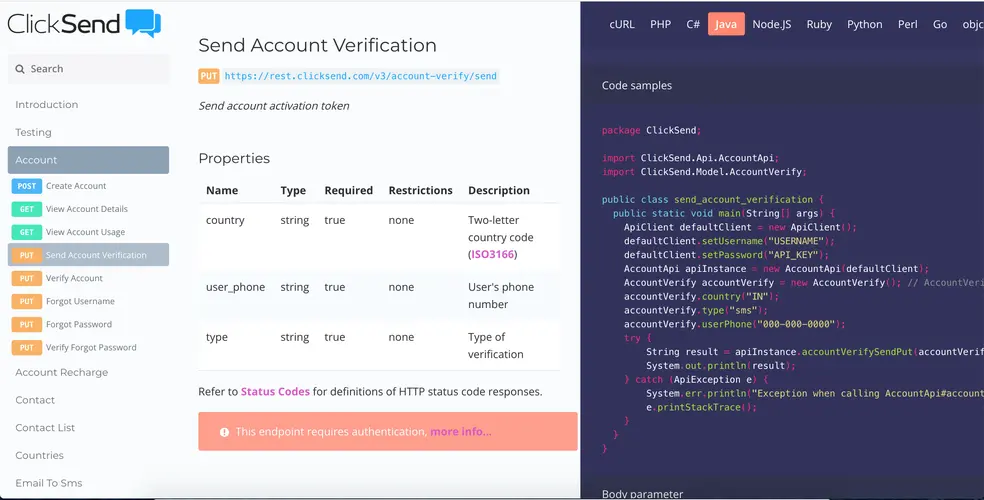Click the account-verify/send endpoint URL

[x=361, y=76]
